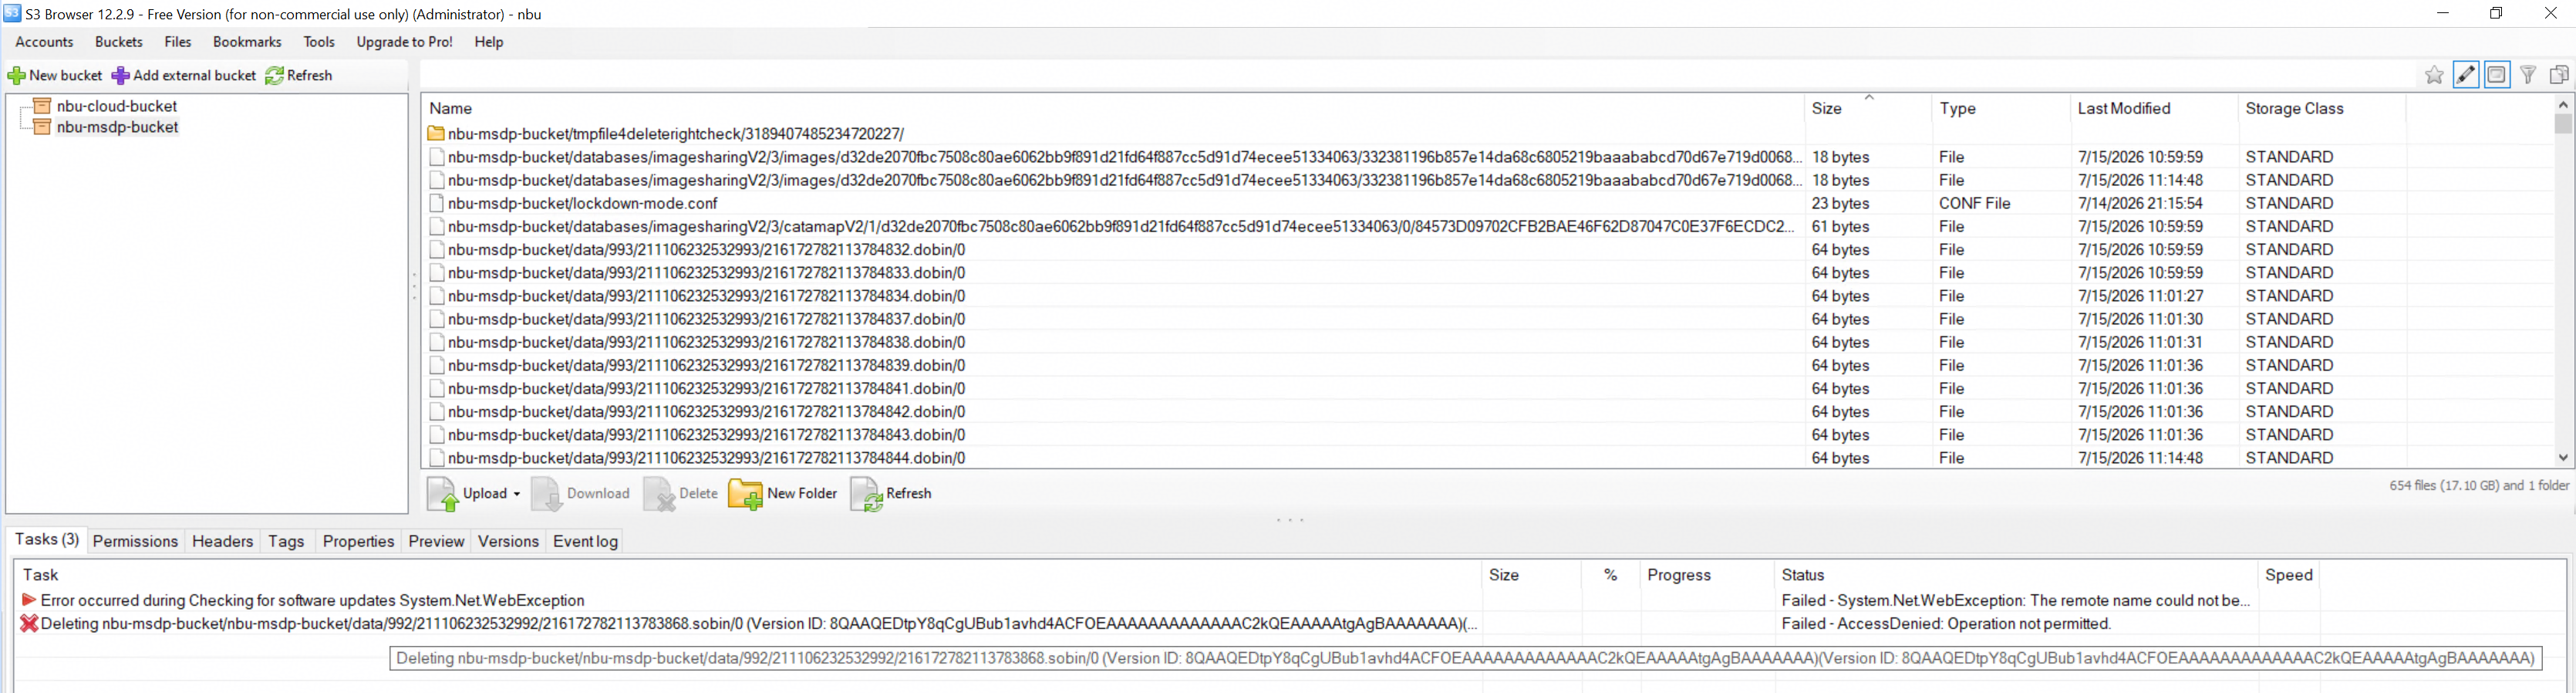Refresh the bucket list

pyautogui.click(x=299, y=75)
